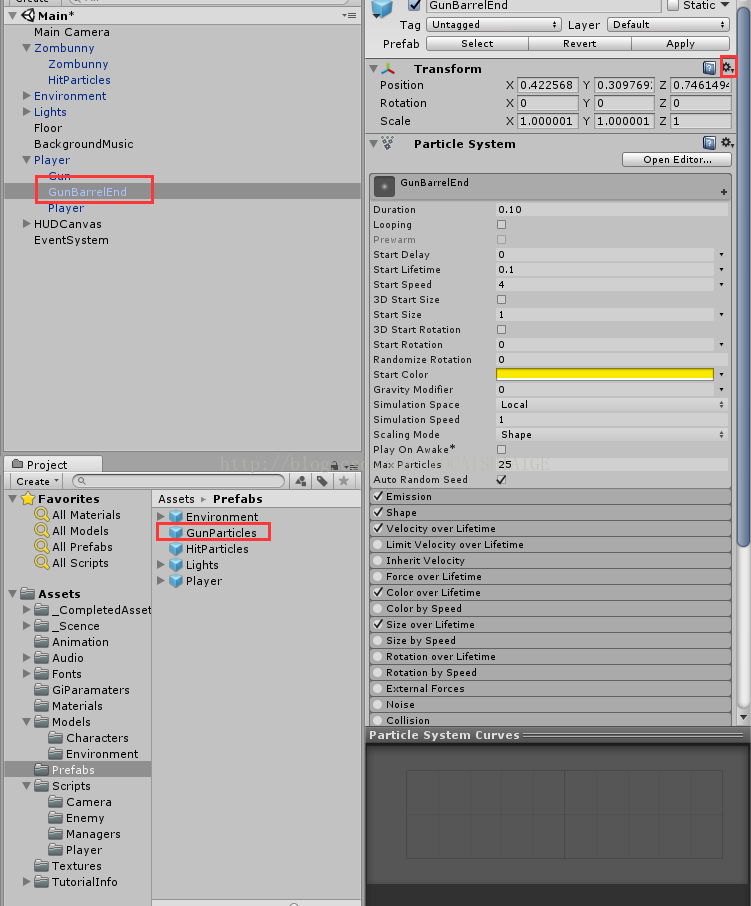Enable the Noise module
This screenshot has width=751, height=906.
coord(378,704)
